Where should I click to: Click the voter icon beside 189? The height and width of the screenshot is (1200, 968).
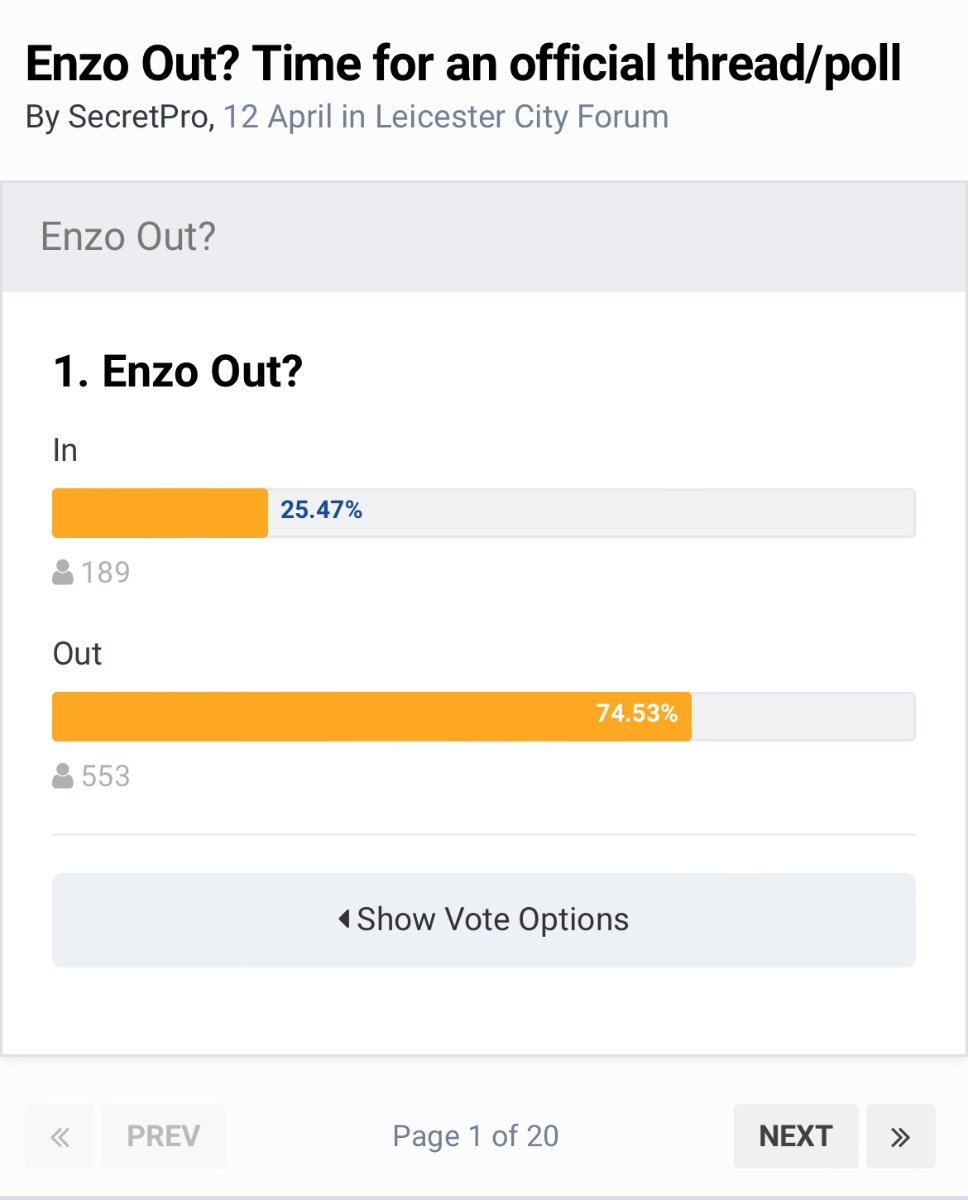tap(63, 572)
